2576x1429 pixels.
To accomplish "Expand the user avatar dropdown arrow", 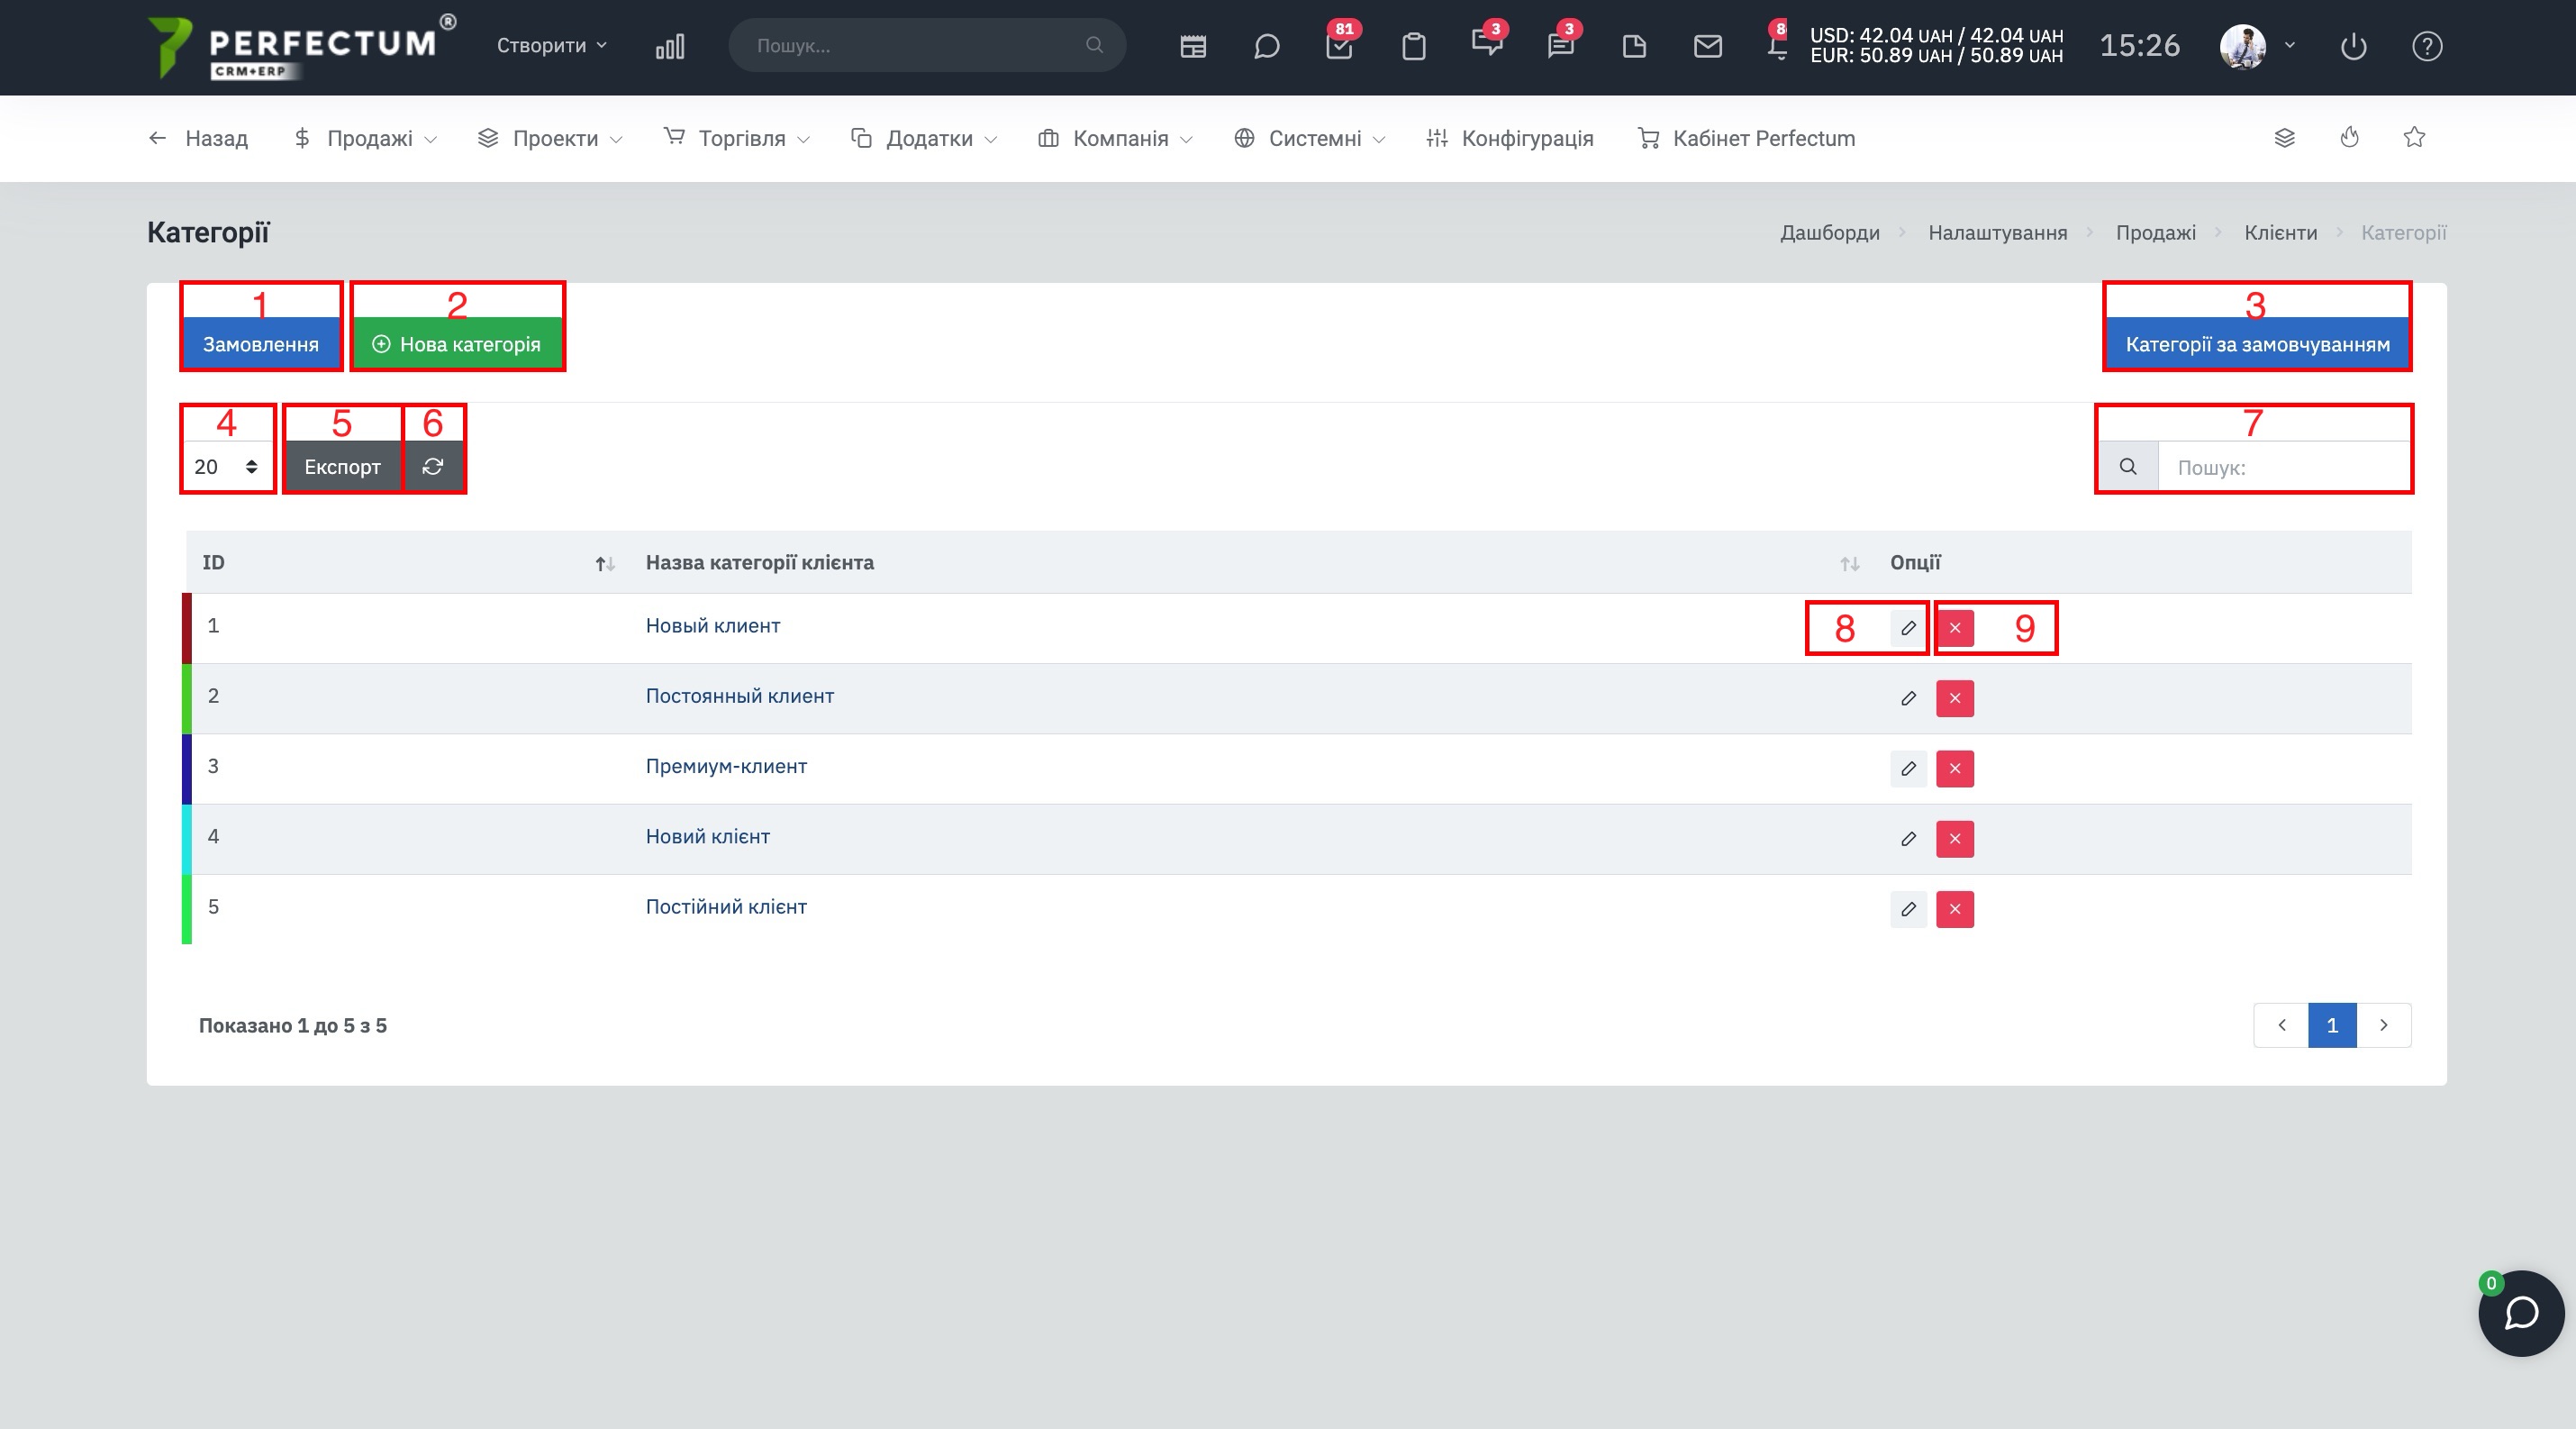I will [2290, 45].
